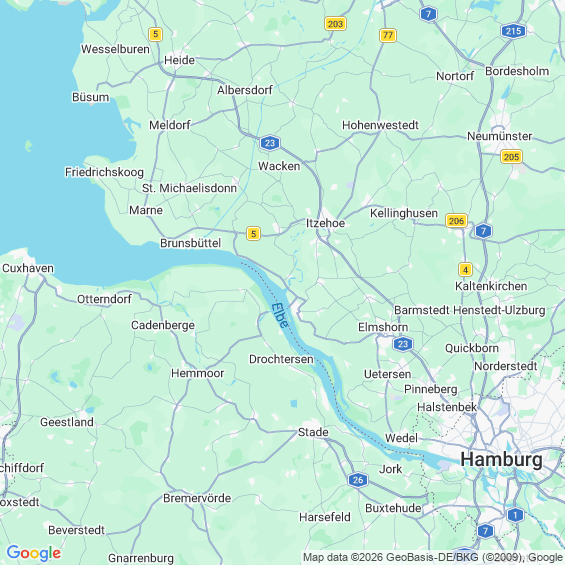Click the Google logo
565x565 pixels.
click(34, 553)
